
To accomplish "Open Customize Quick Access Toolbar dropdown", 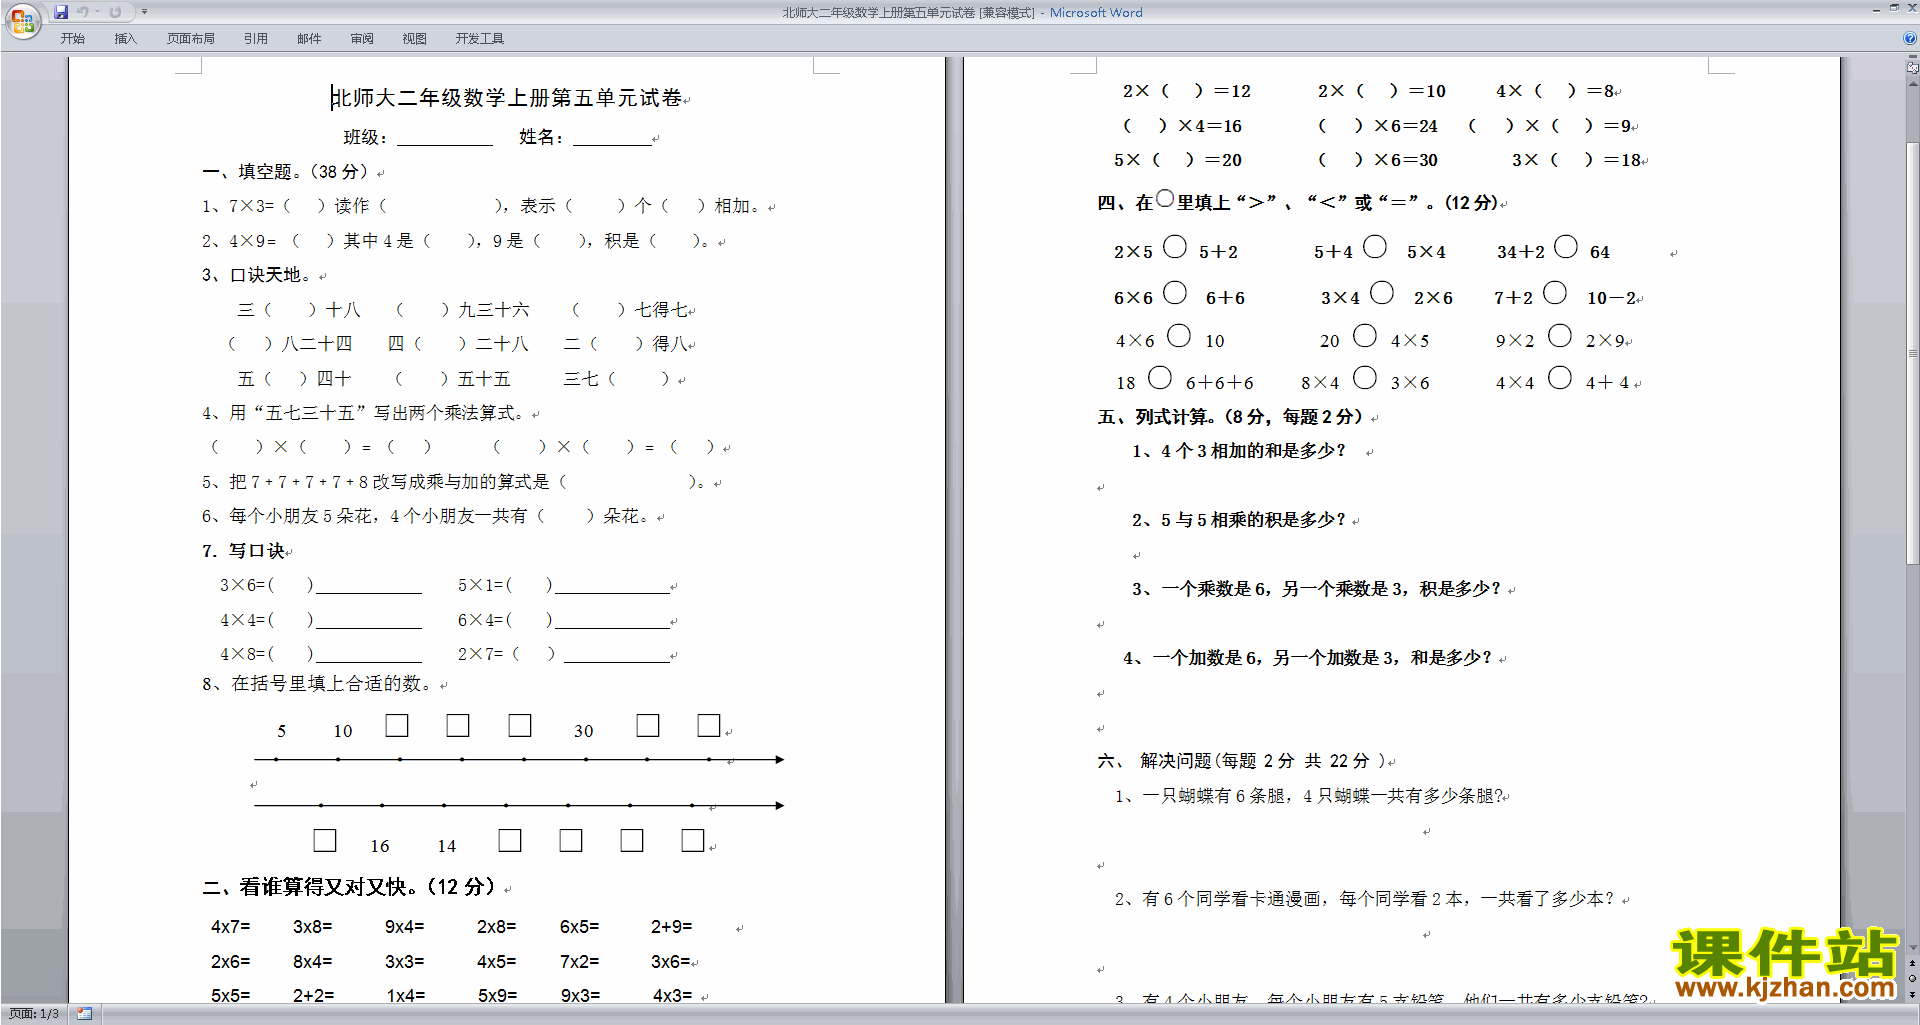I will click(x=144, y=12).
